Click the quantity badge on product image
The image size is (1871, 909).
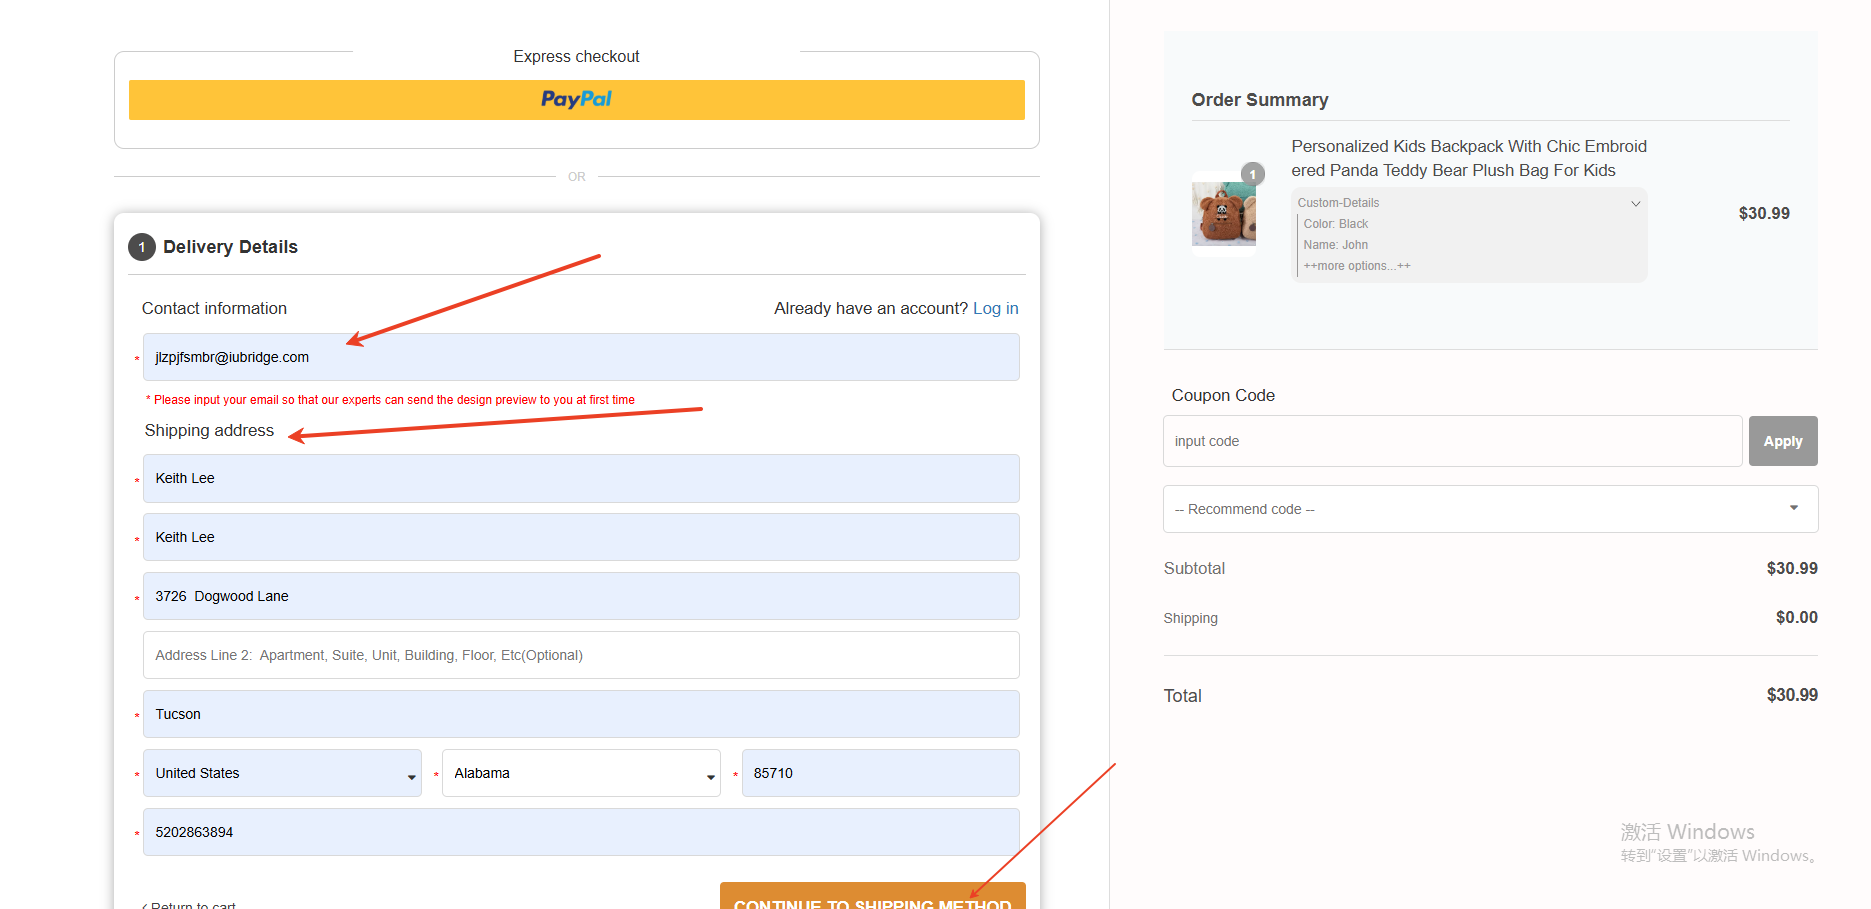(x=1252, y=174)
